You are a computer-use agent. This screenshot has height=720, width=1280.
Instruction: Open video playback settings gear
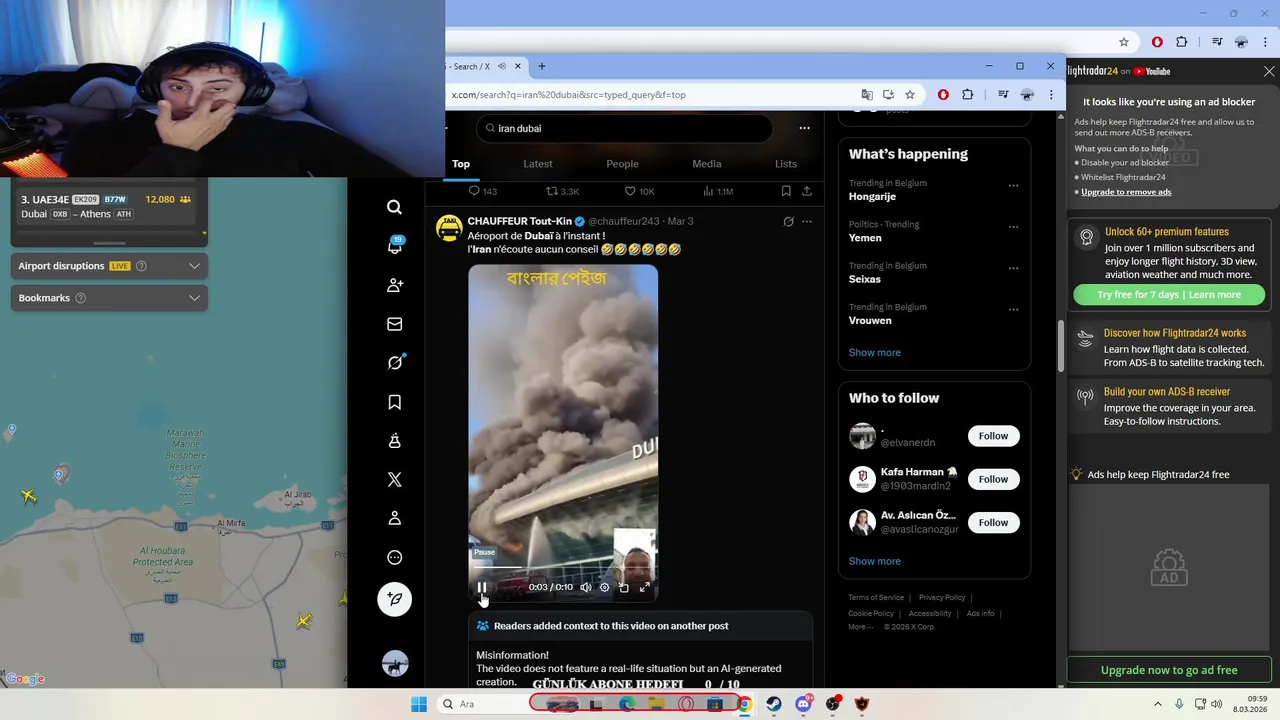(604, 587)
